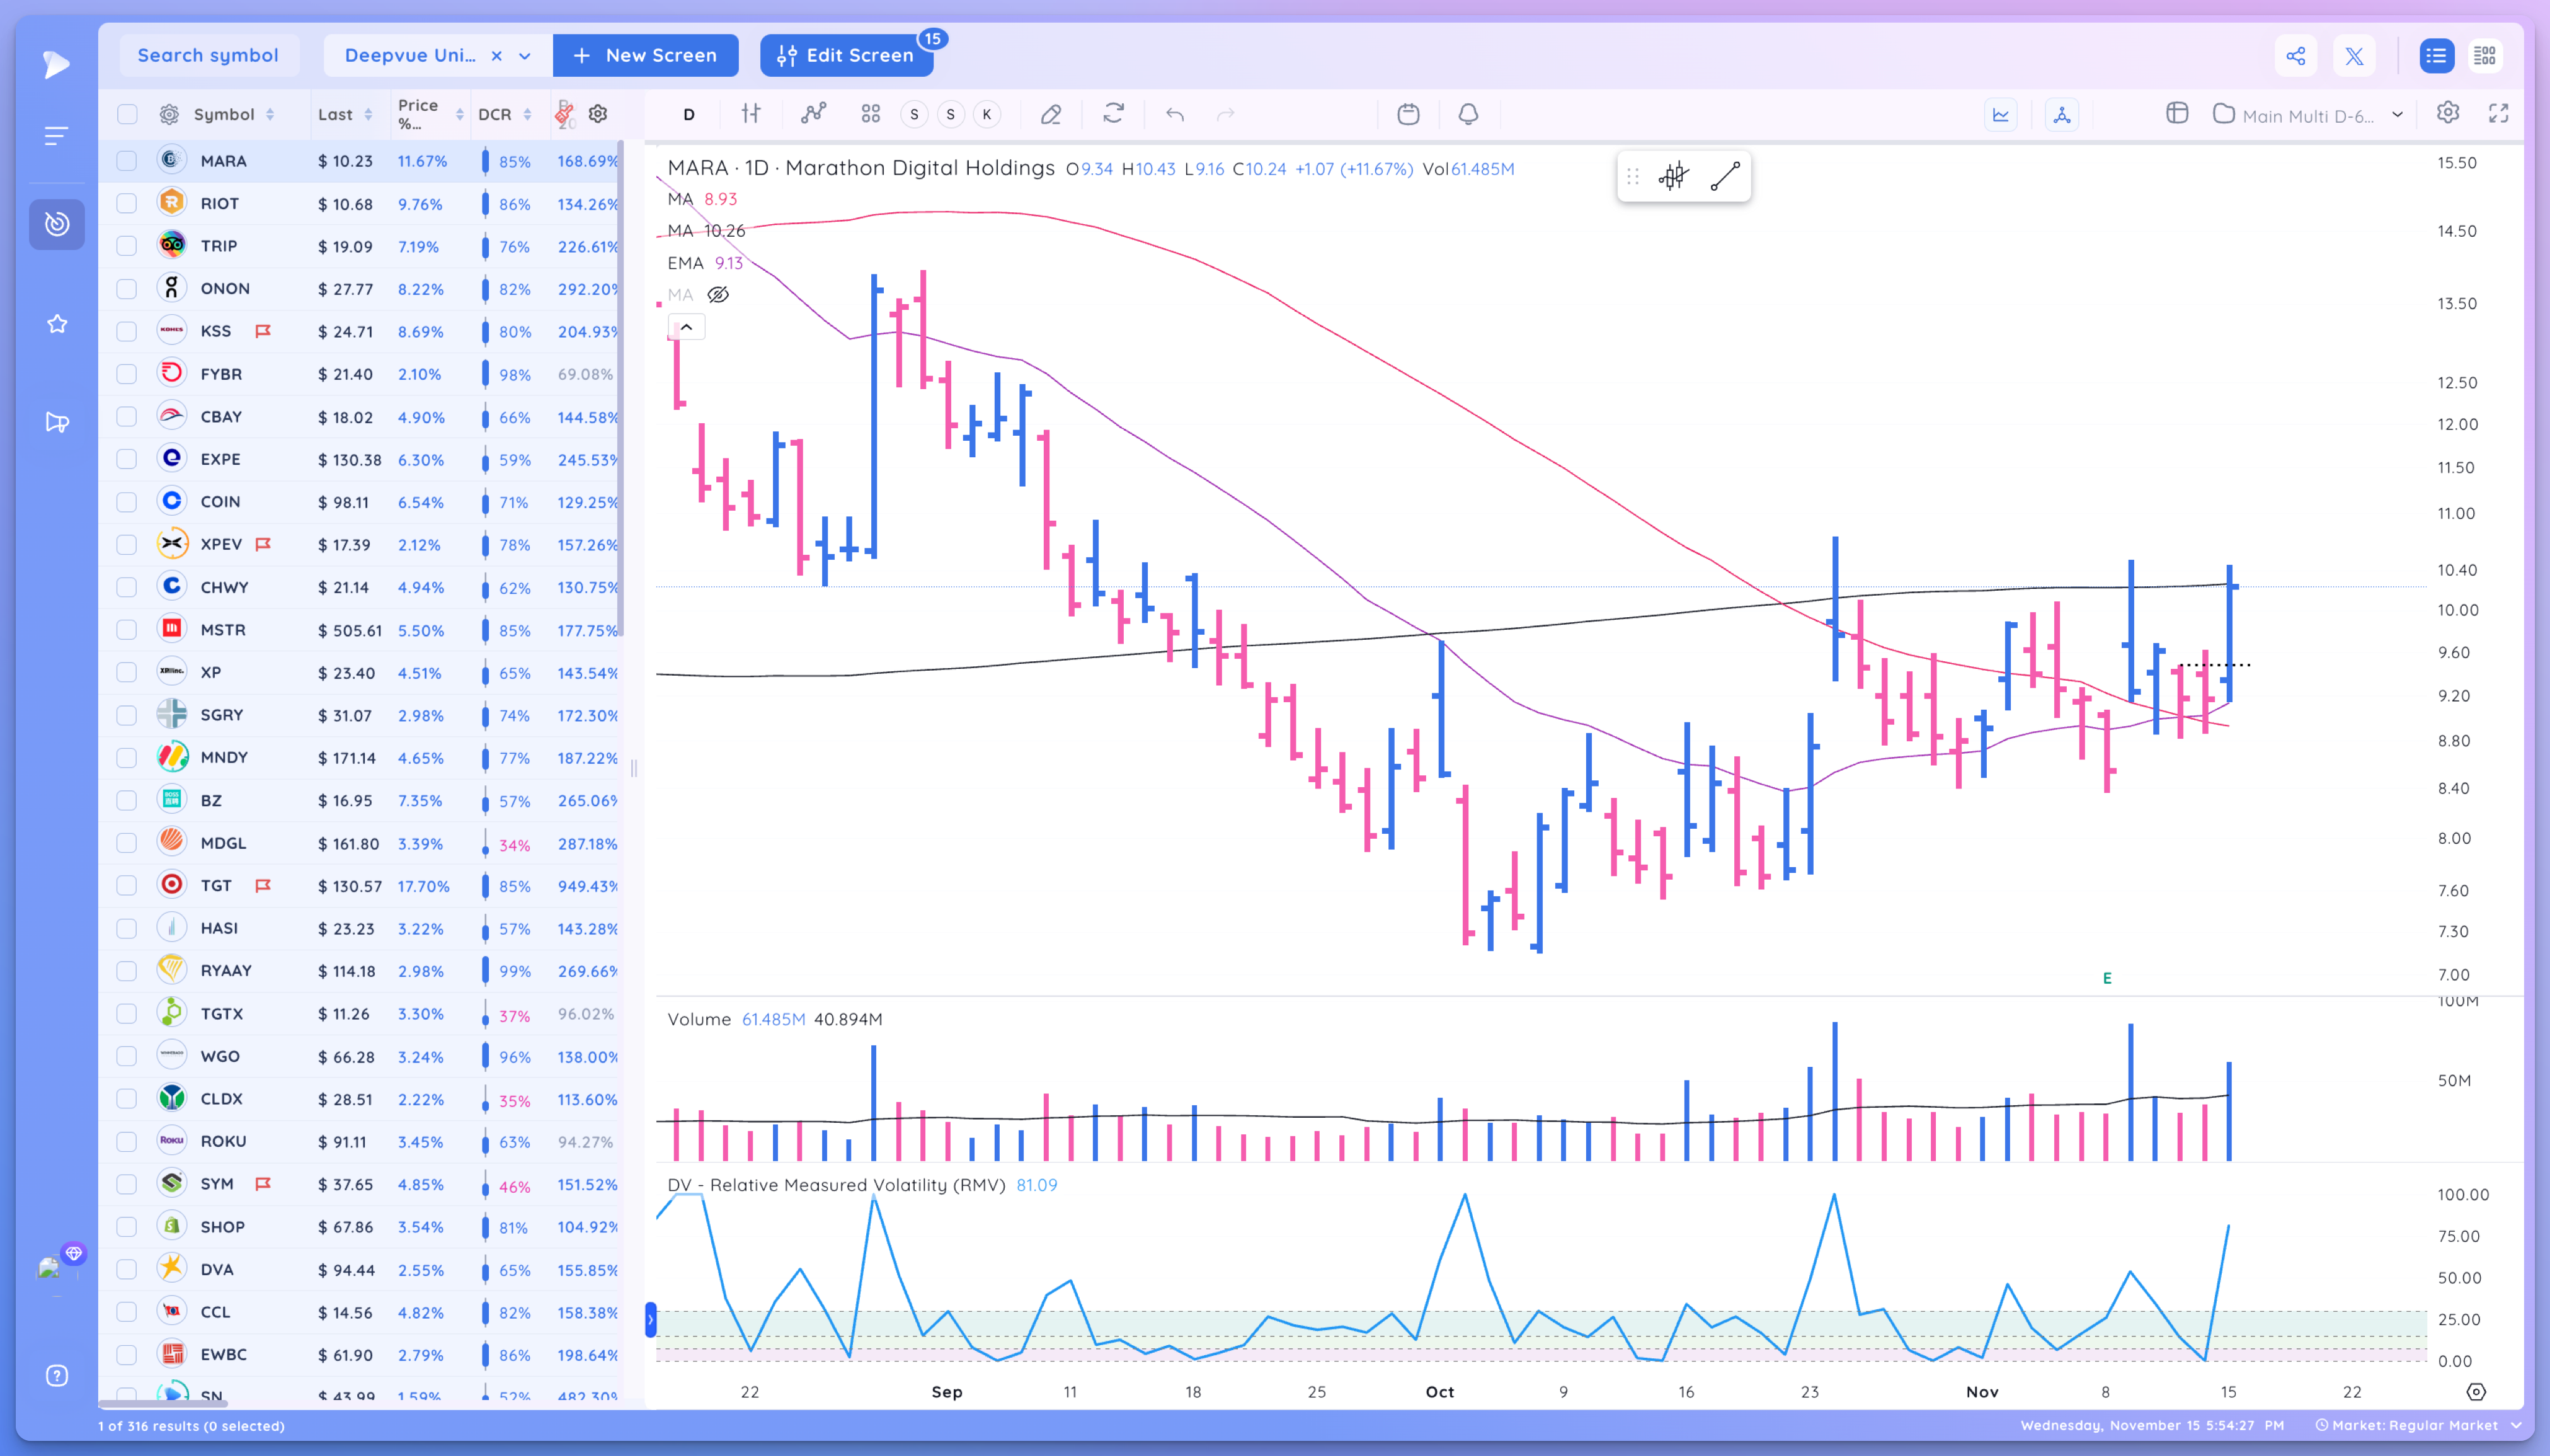The image size is (2550, 1456).
Task: Clear the Deepvue Universe screen selection
Action: 496,56
